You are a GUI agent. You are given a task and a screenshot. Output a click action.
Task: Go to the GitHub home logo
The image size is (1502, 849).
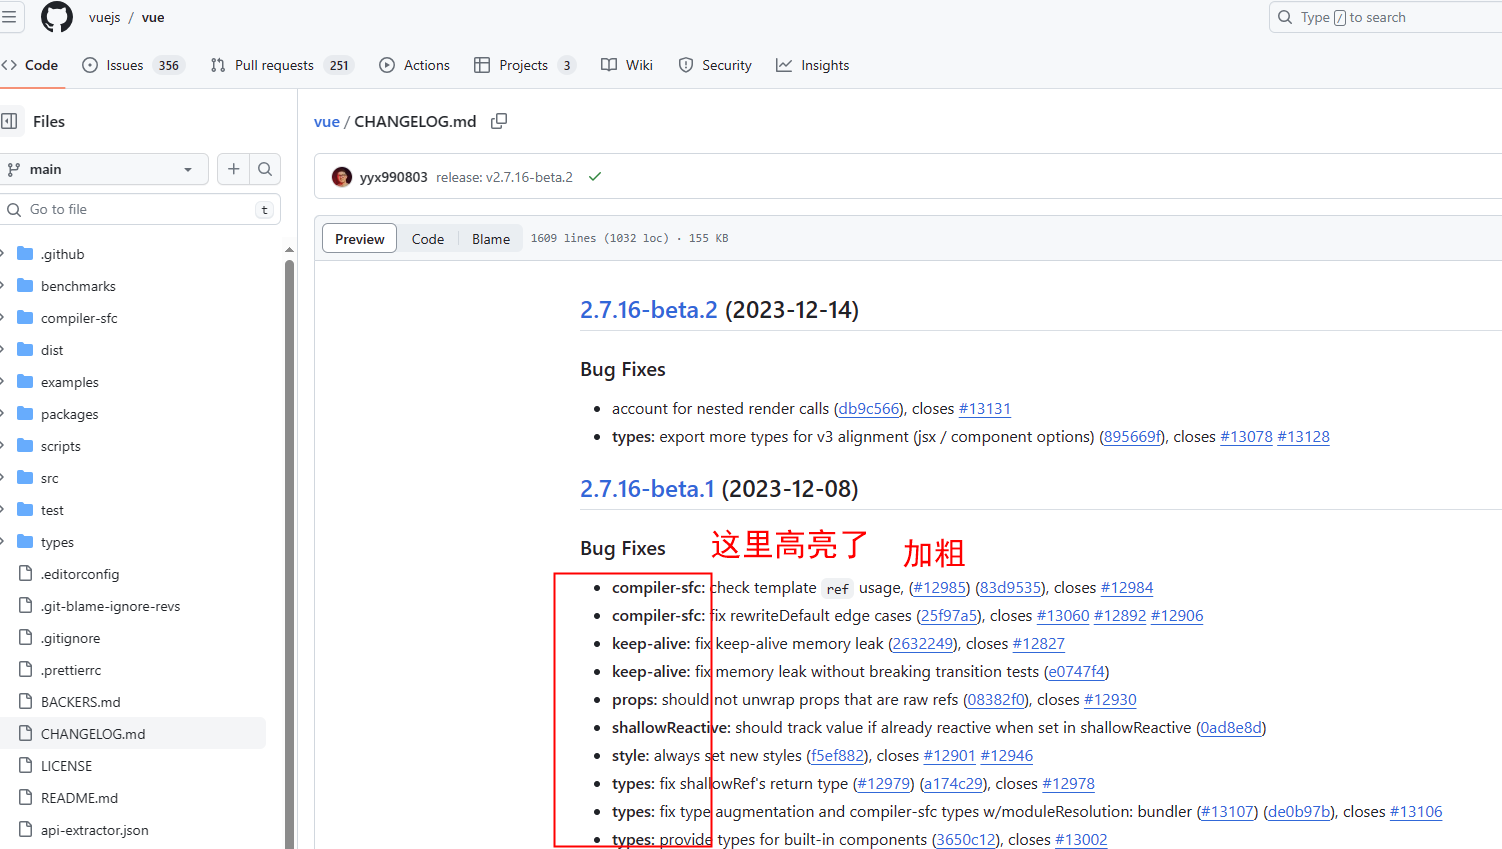point(57,17)
